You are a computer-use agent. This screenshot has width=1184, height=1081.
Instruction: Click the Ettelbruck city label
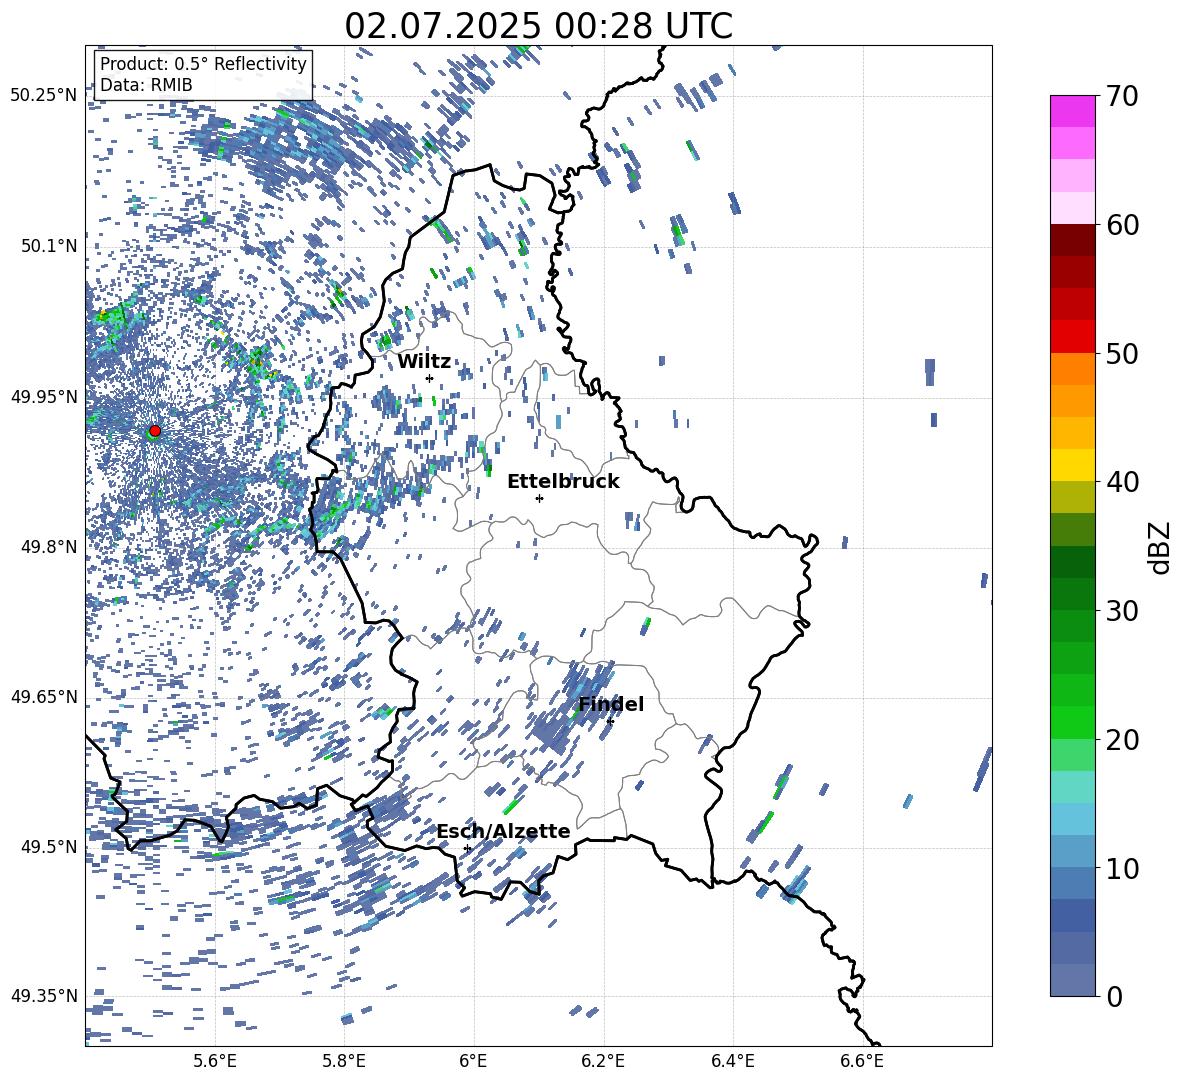tap(563, 482)
